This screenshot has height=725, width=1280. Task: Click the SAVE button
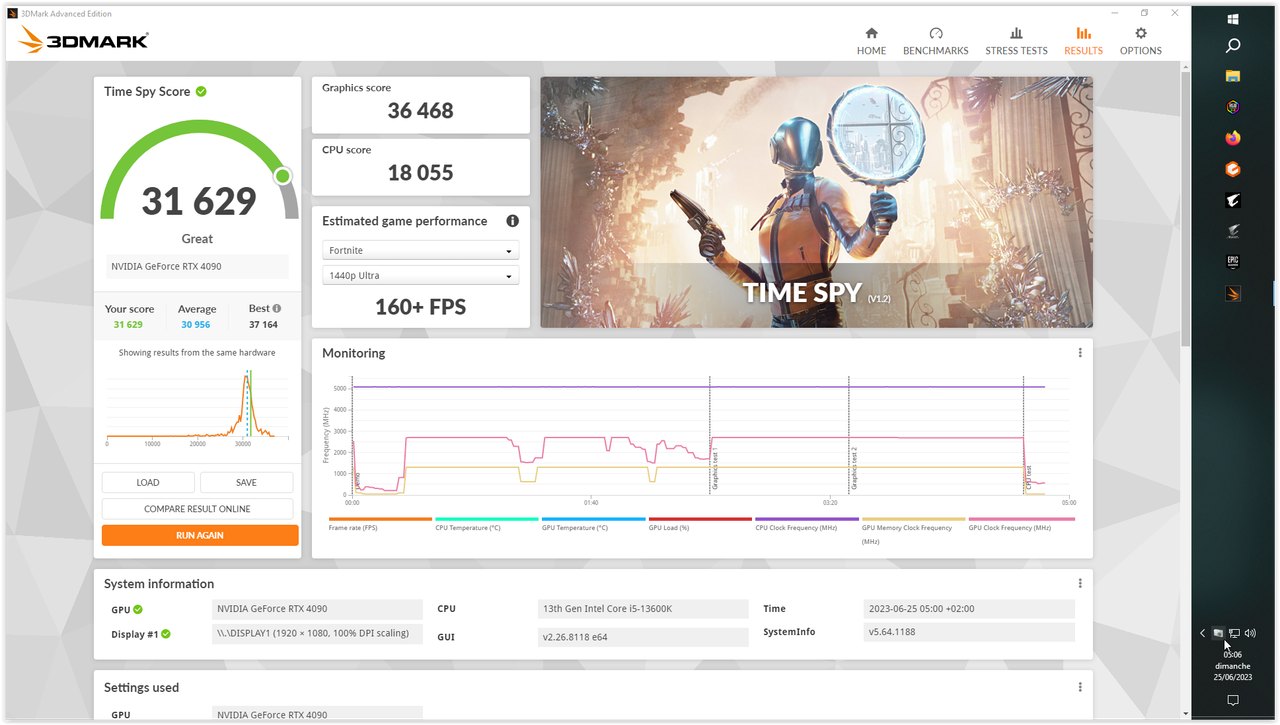point(246,482)
